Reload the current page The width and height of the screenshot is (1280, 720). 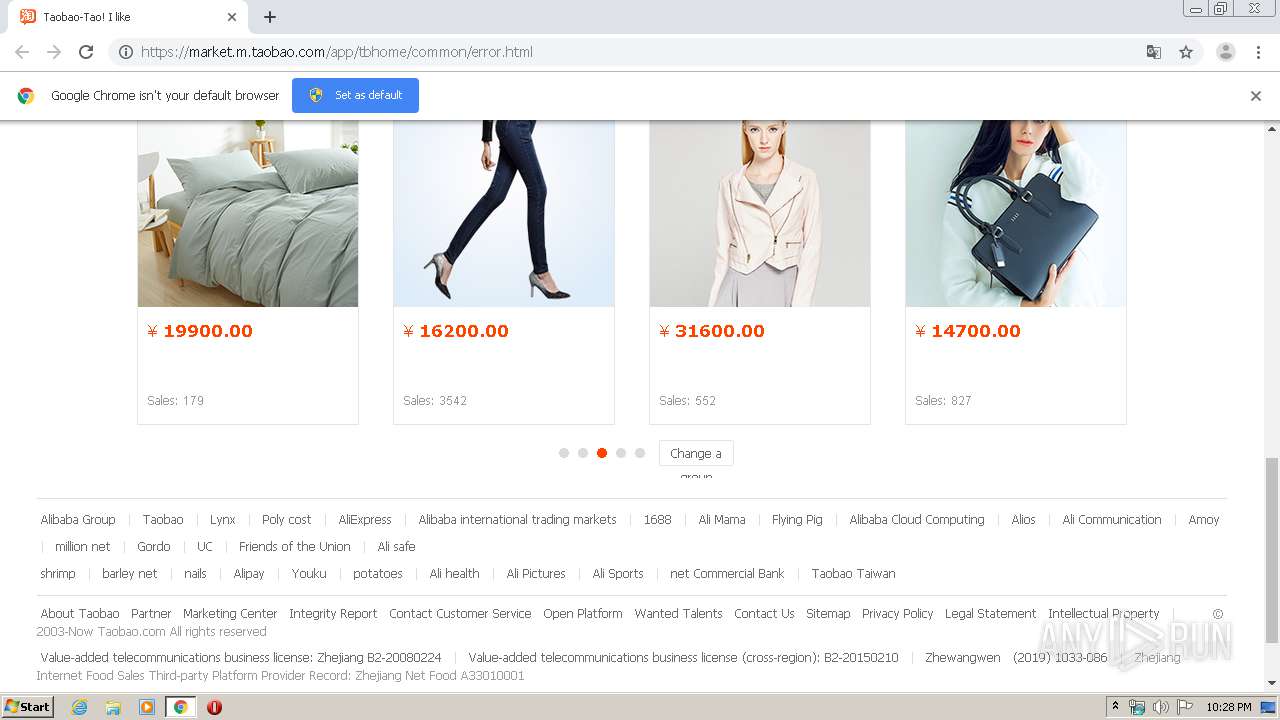(x=86, y=52)
